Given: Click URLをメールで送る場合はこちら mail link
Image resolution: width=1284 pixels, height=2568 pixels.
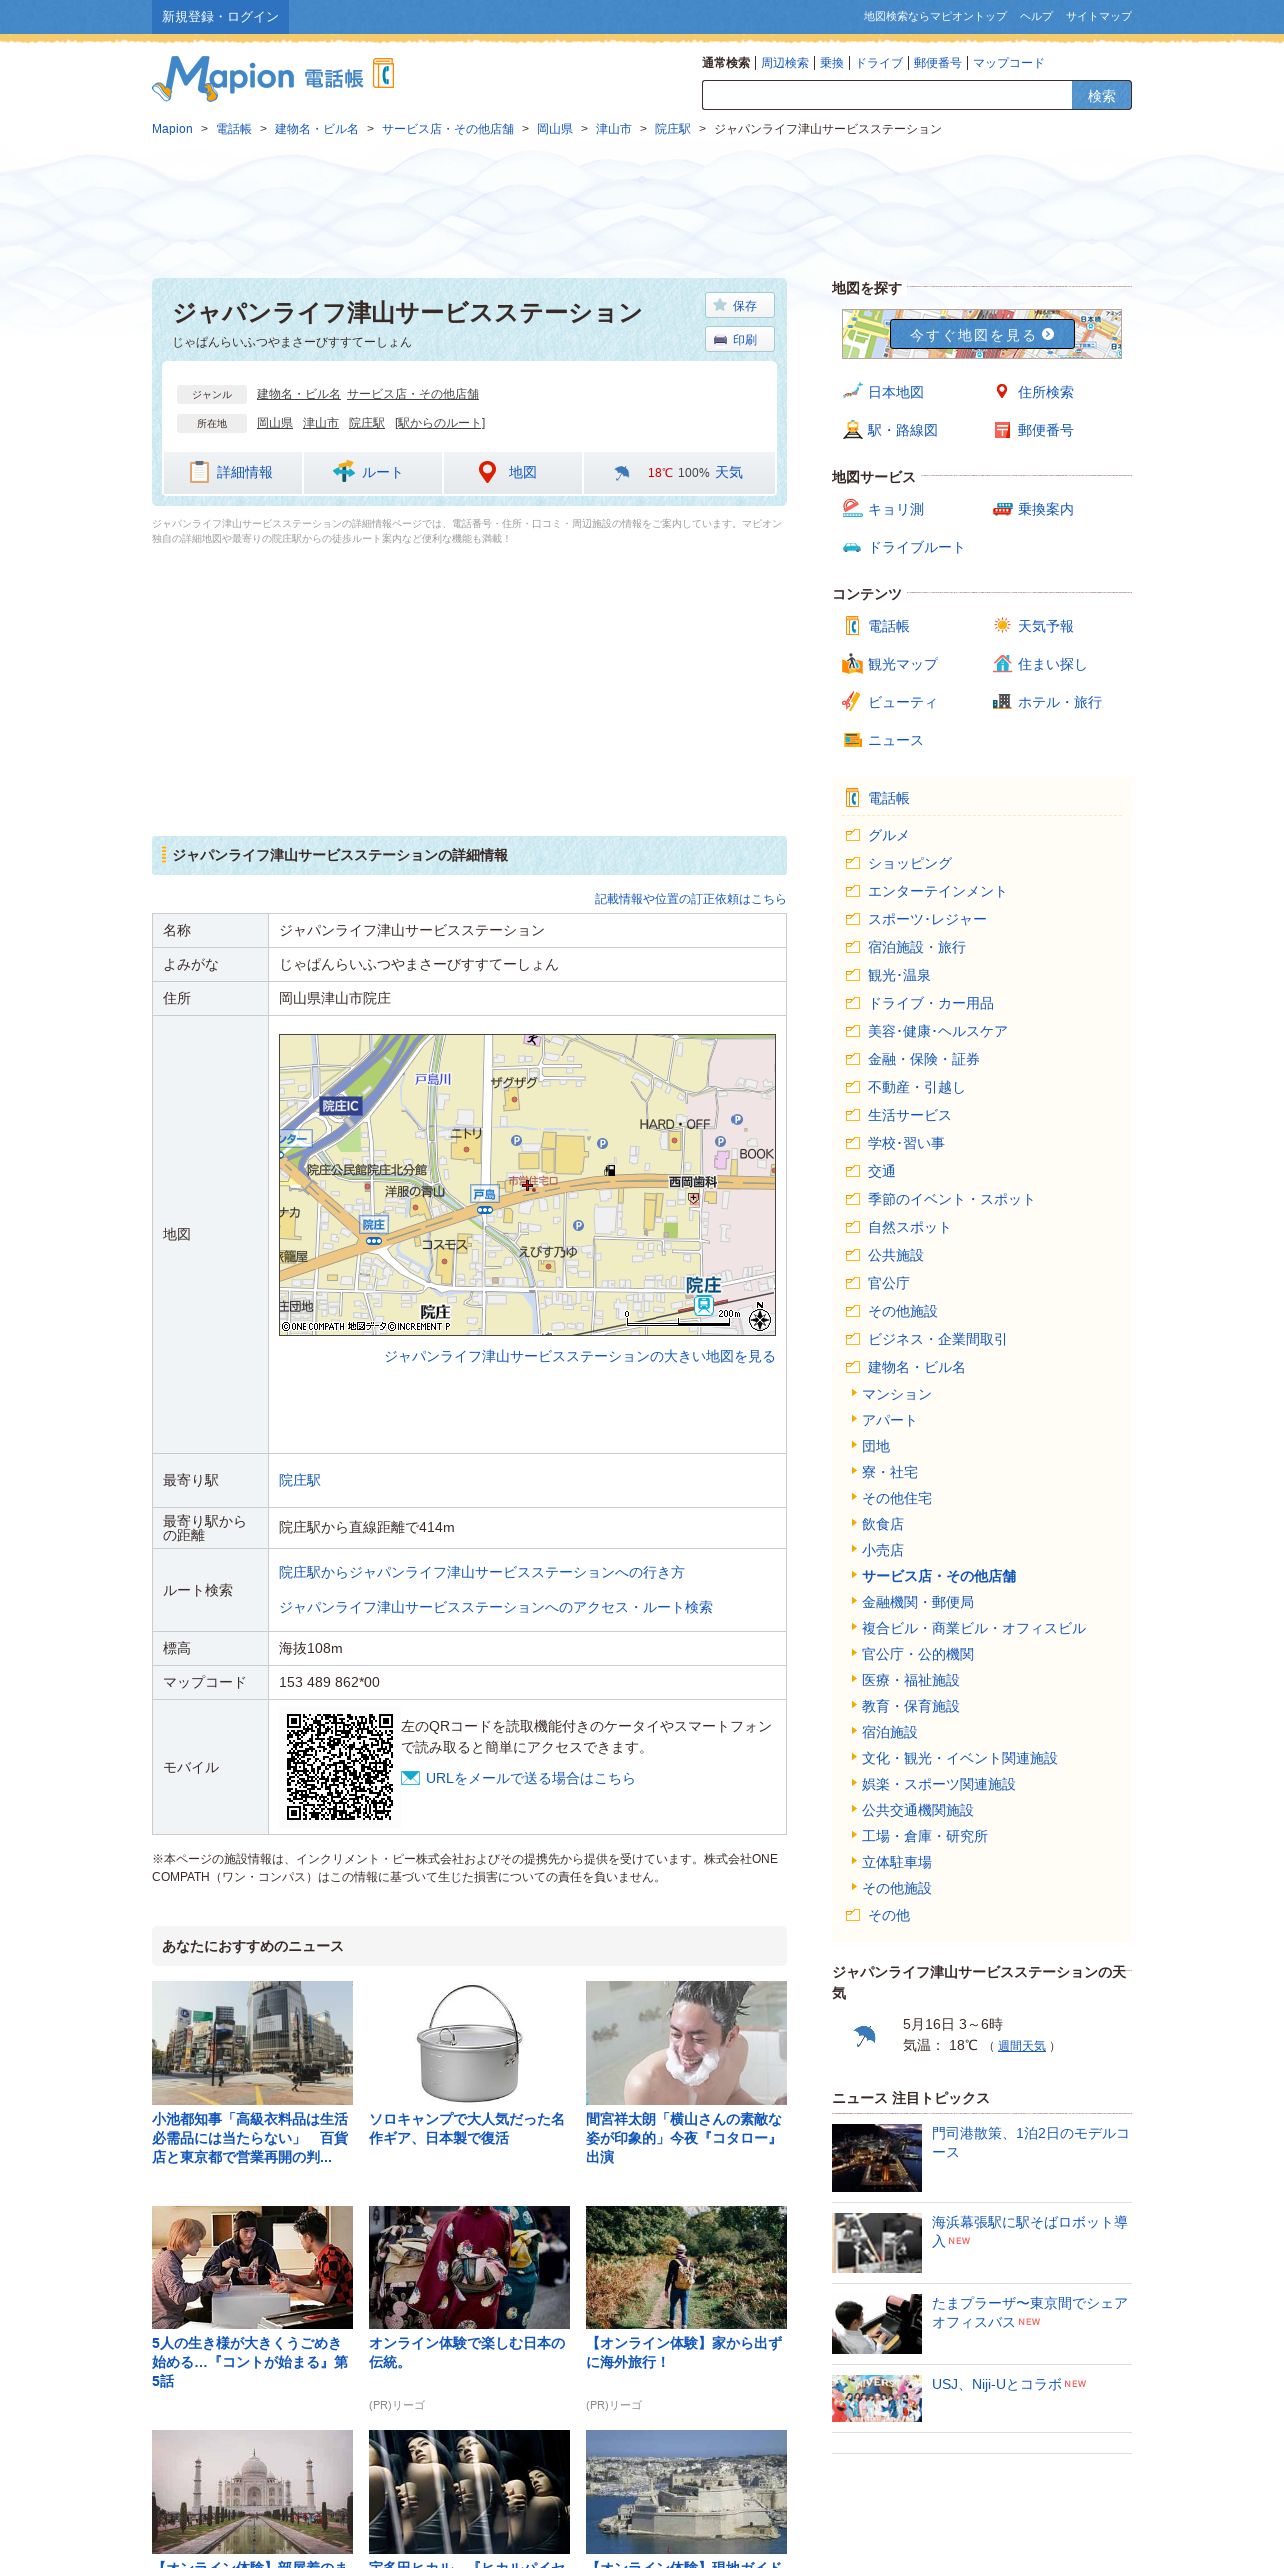Looking at the screenshot, I should 530,1778.
